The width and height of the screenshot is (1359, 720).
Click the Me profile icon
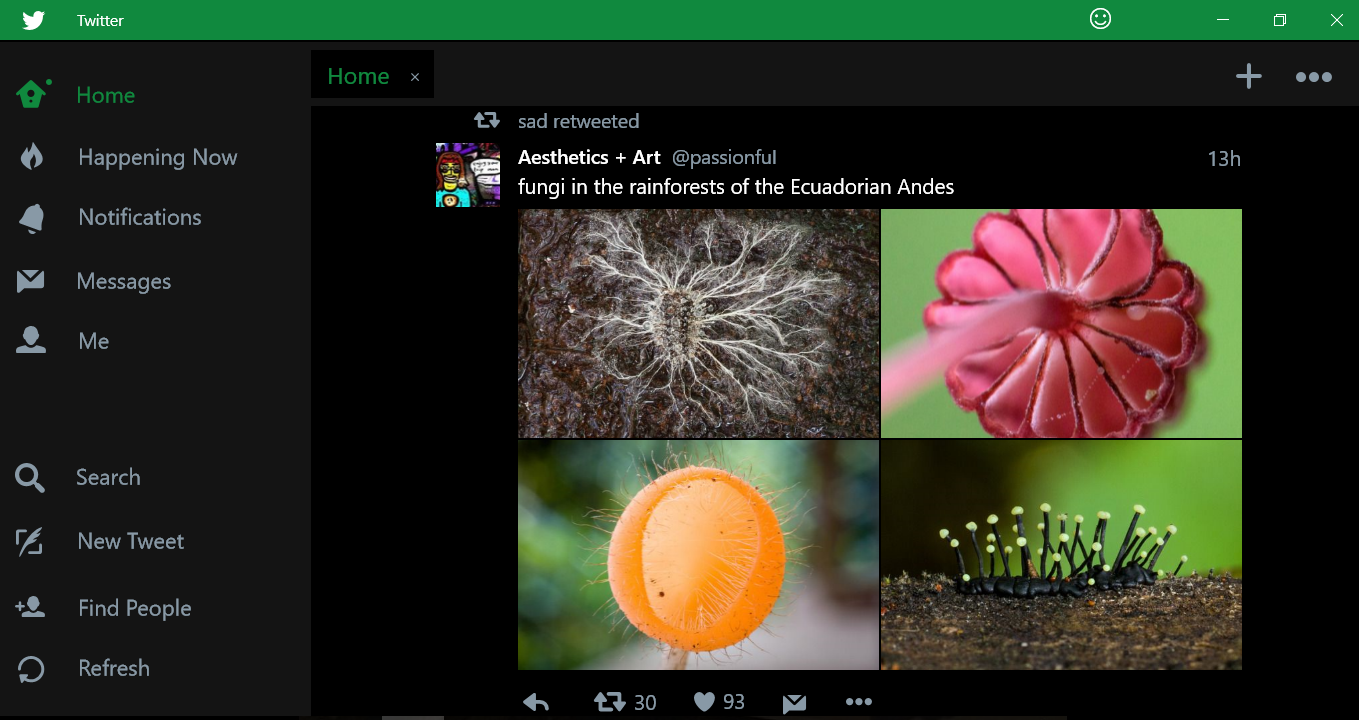pos(31,340)
